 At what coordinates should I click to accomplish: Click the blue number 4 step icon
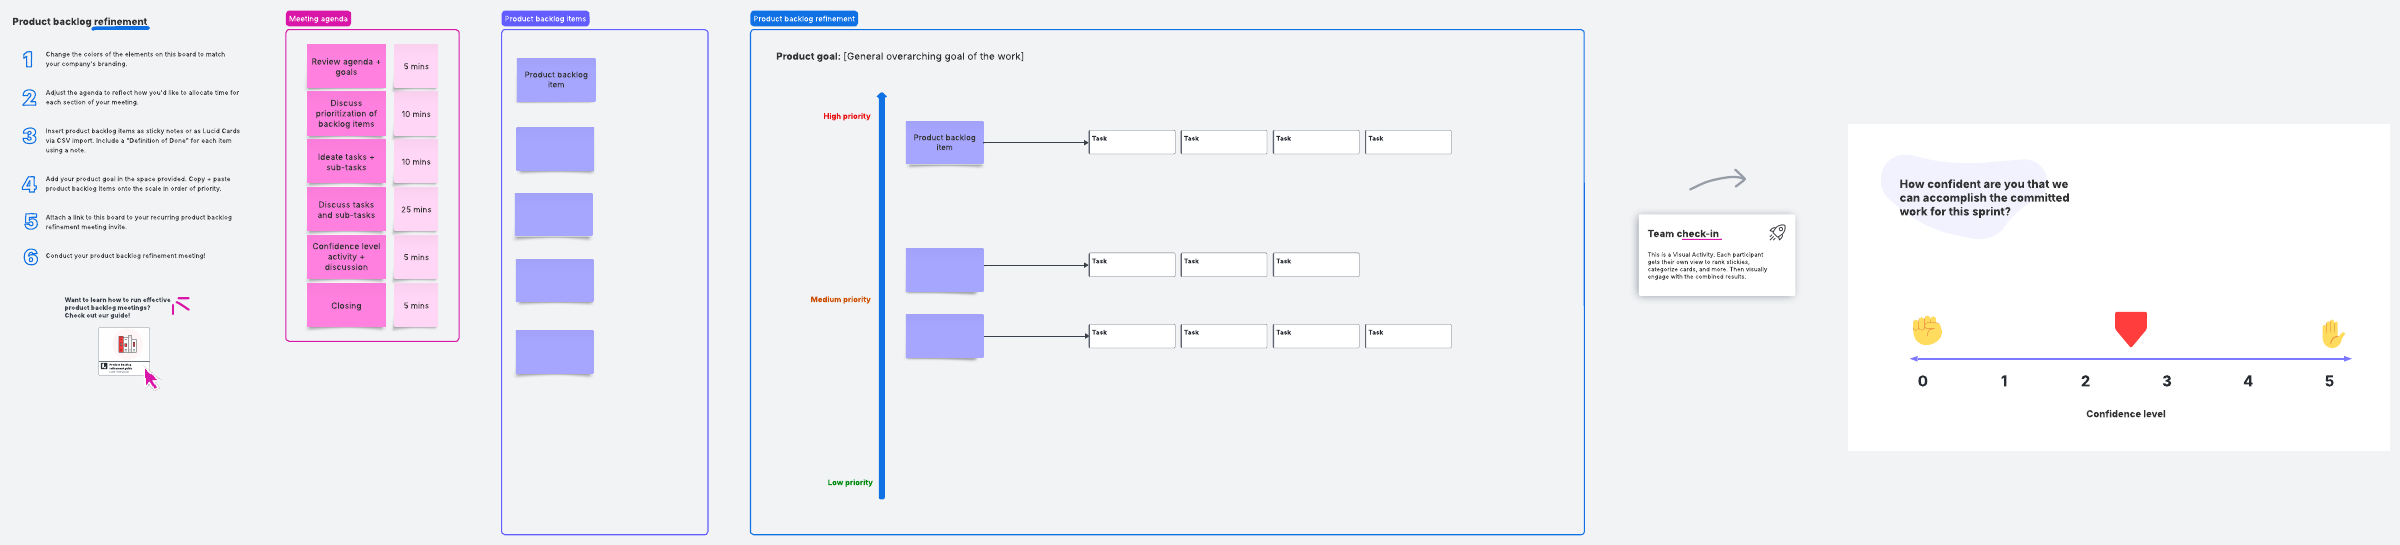[x=30, y=184]
